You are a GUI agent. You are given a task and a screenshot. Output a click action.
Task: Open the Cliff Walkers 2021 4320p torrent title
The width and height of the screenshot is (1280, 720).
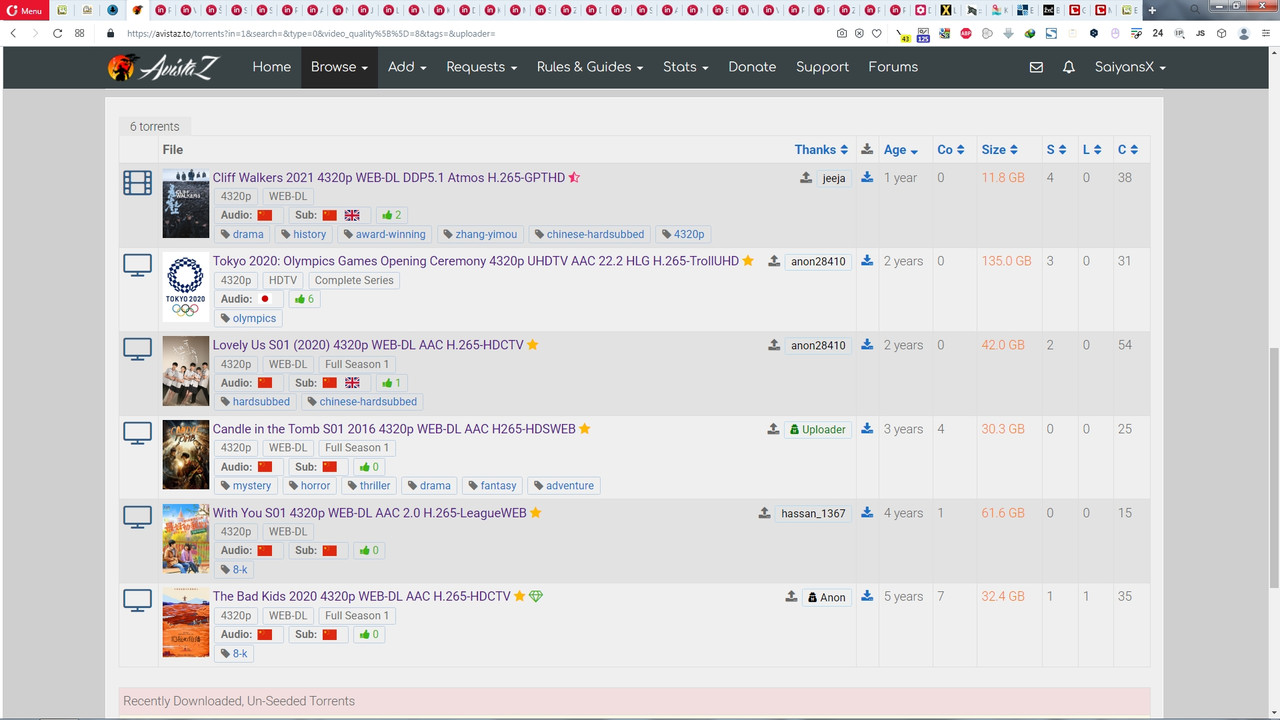coord(389,177)
